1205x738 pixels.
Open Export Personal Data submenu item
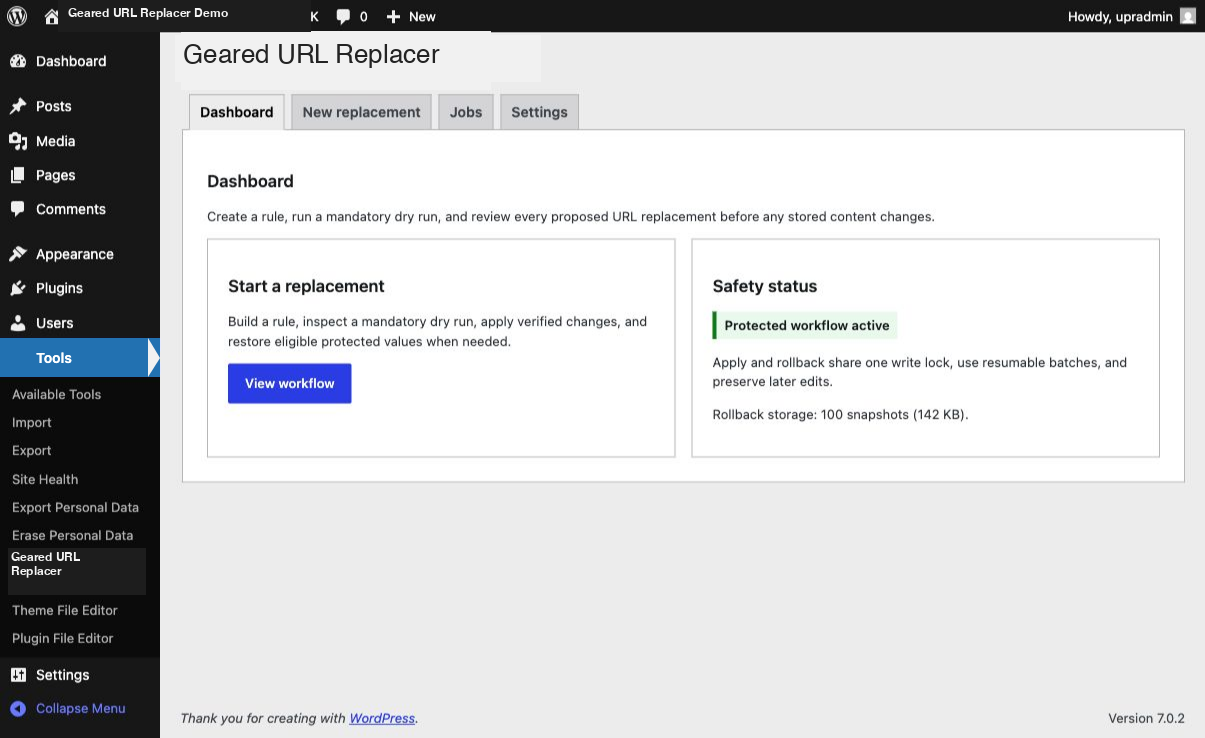click(75, 507)
